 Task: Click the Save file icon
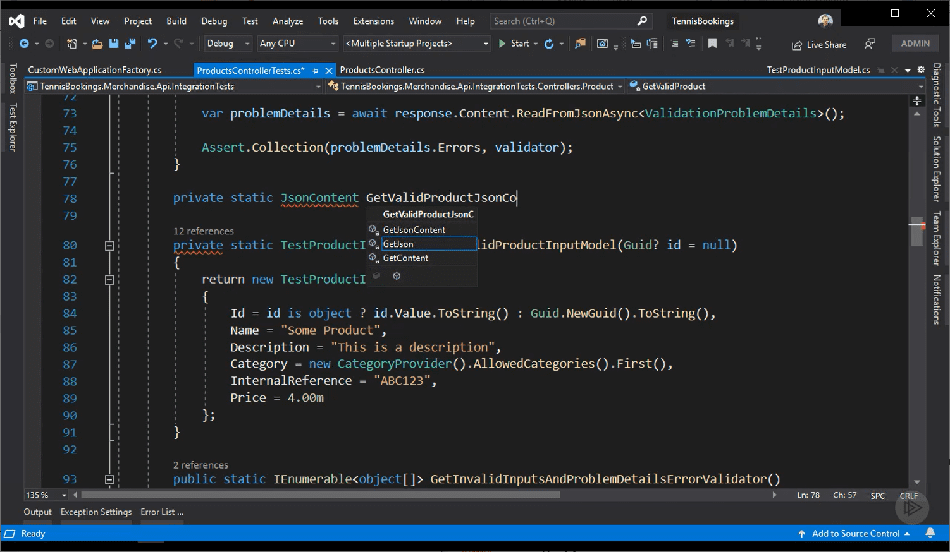pyautogui.click(x=113, y=44)
